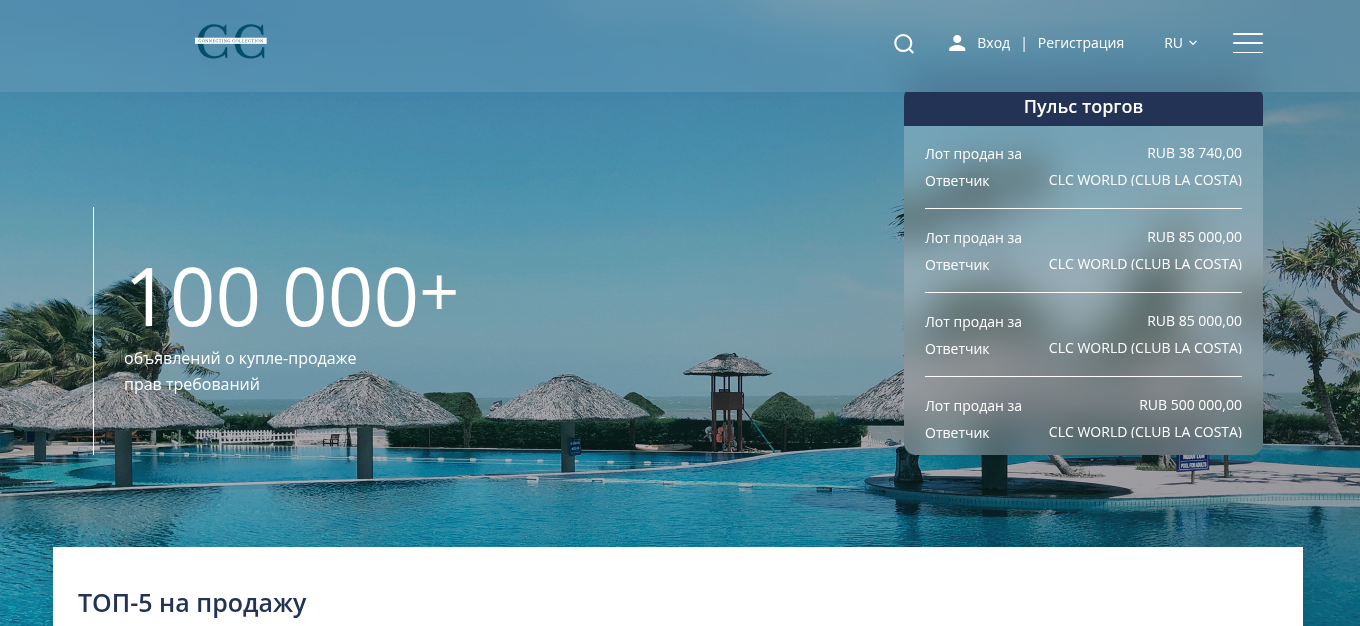Image resolution: width=1360 pixels, height=626 pixels.
Task: Click the CC logo in the header
Action: pos(231,42)
